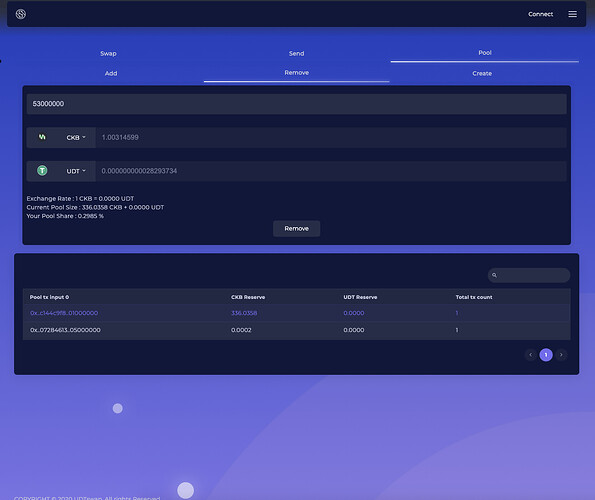The width and height of the screenshot is (595, 500).
Task: Switch to the Send tab
Action: click(x=296, y=53)
